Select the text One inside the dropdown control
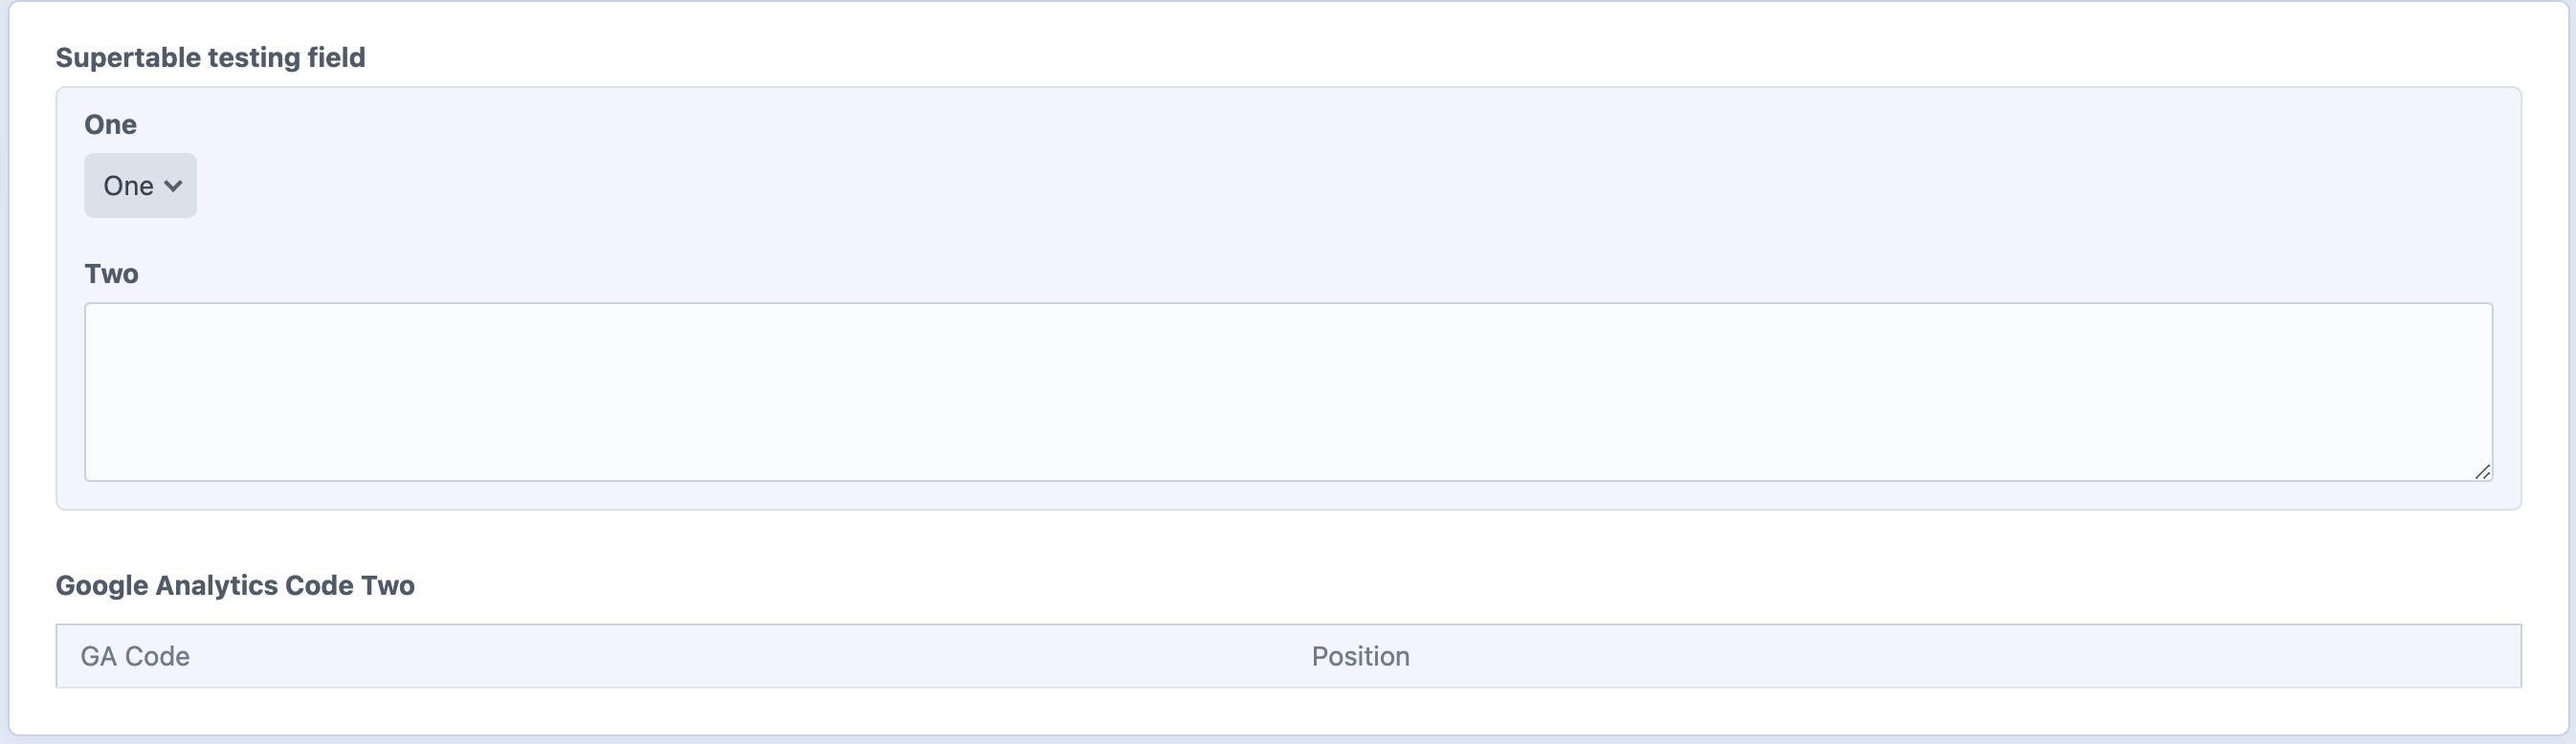 pos(127,185)
